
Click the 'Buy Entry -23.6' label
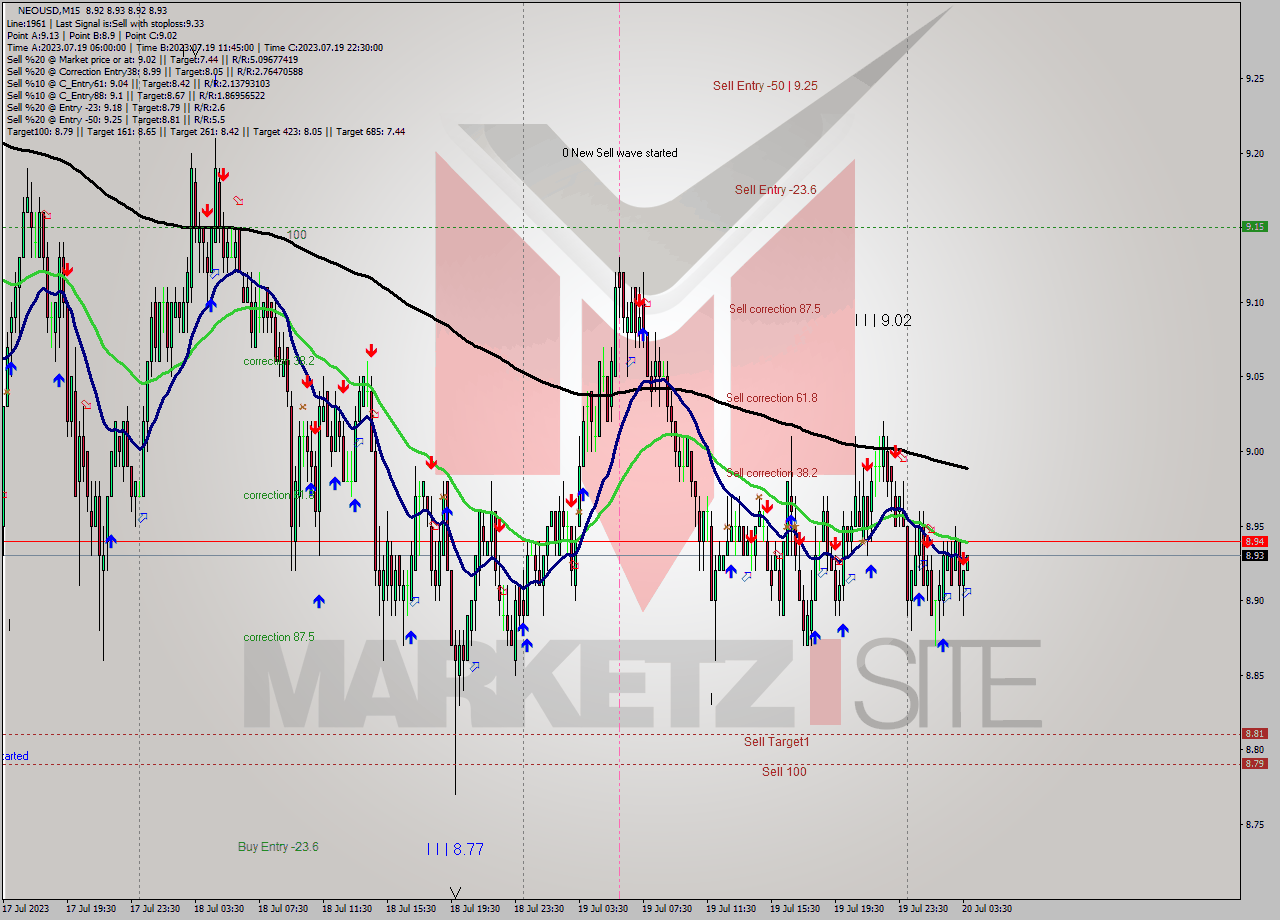click(x=278, y=847)
